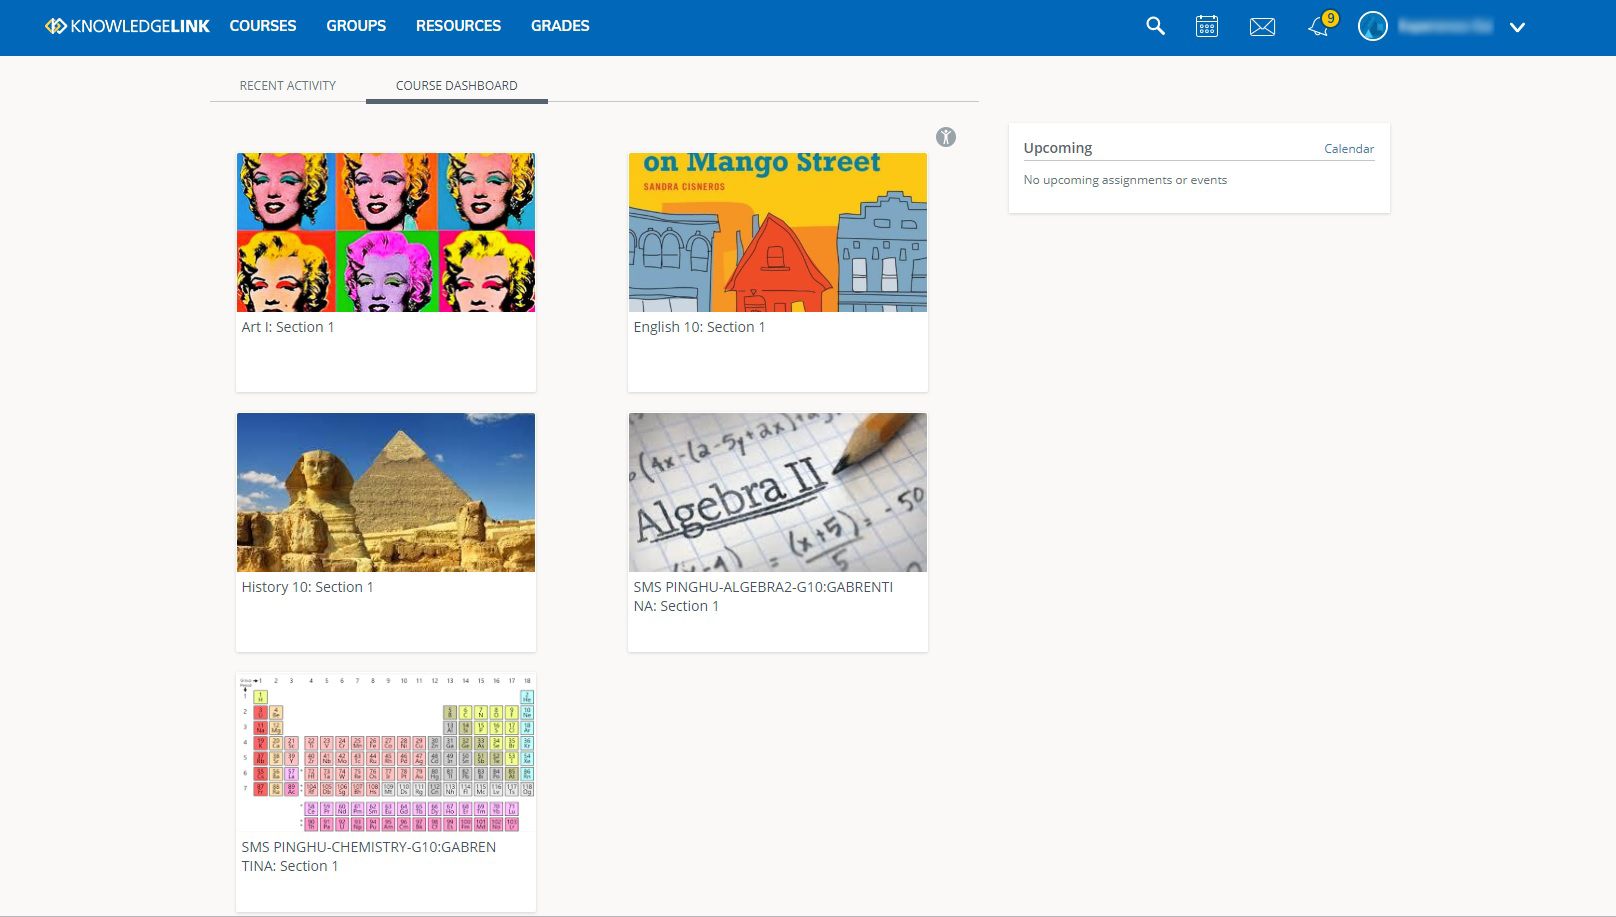The image size is (1616, 917).
Task: Open Art I: Section 1 link
Action: pos(288,327)
